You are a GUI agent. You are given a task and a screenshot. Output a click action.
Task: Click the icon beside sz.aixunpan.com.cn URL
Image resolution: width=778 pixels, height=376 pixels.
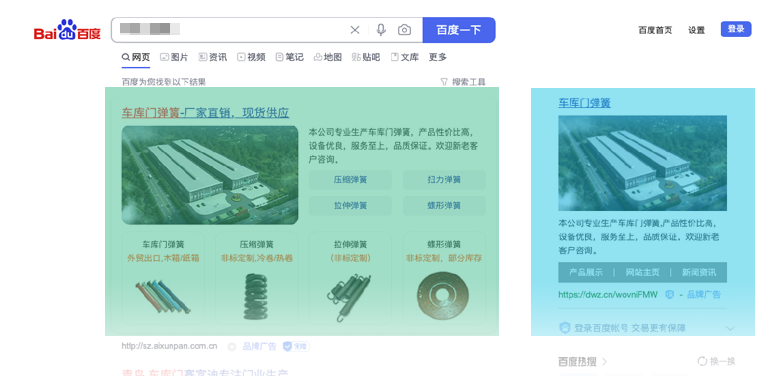[x=231, y=347]
